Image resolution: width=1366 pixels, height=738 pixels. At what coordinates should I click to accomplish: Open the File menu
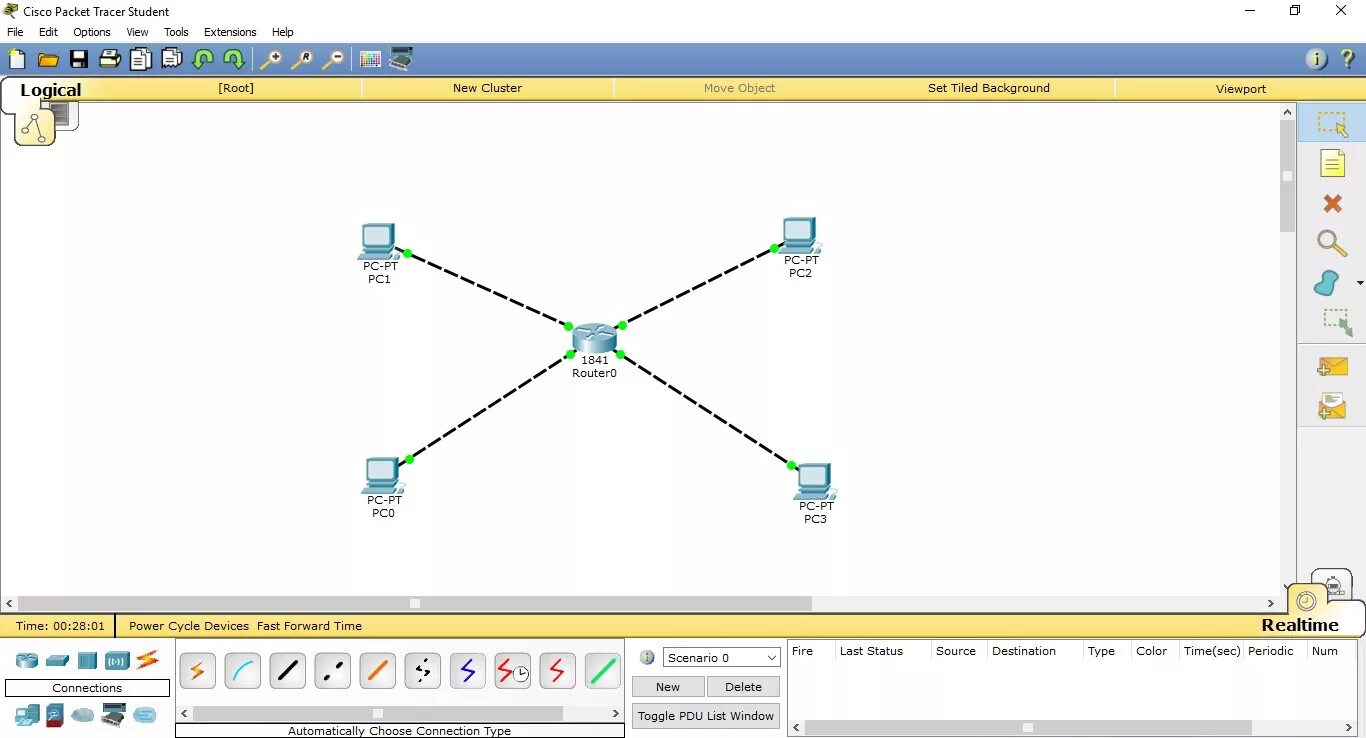point(15,32)
